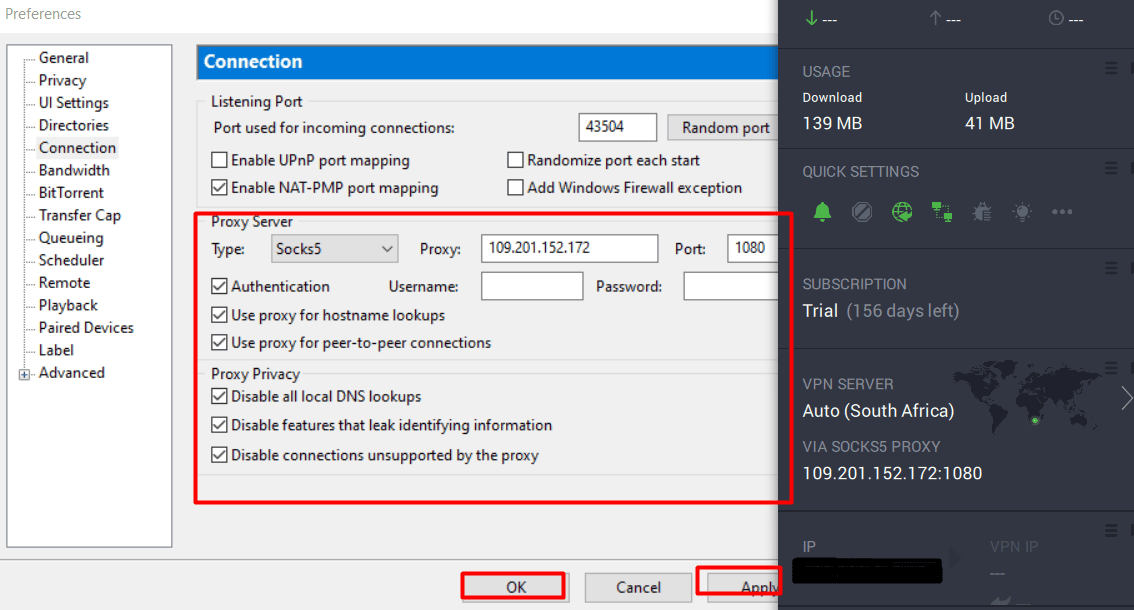Click the Proxy address input field
This screenshot has width=1134, height=610.
tap(569, 247)
